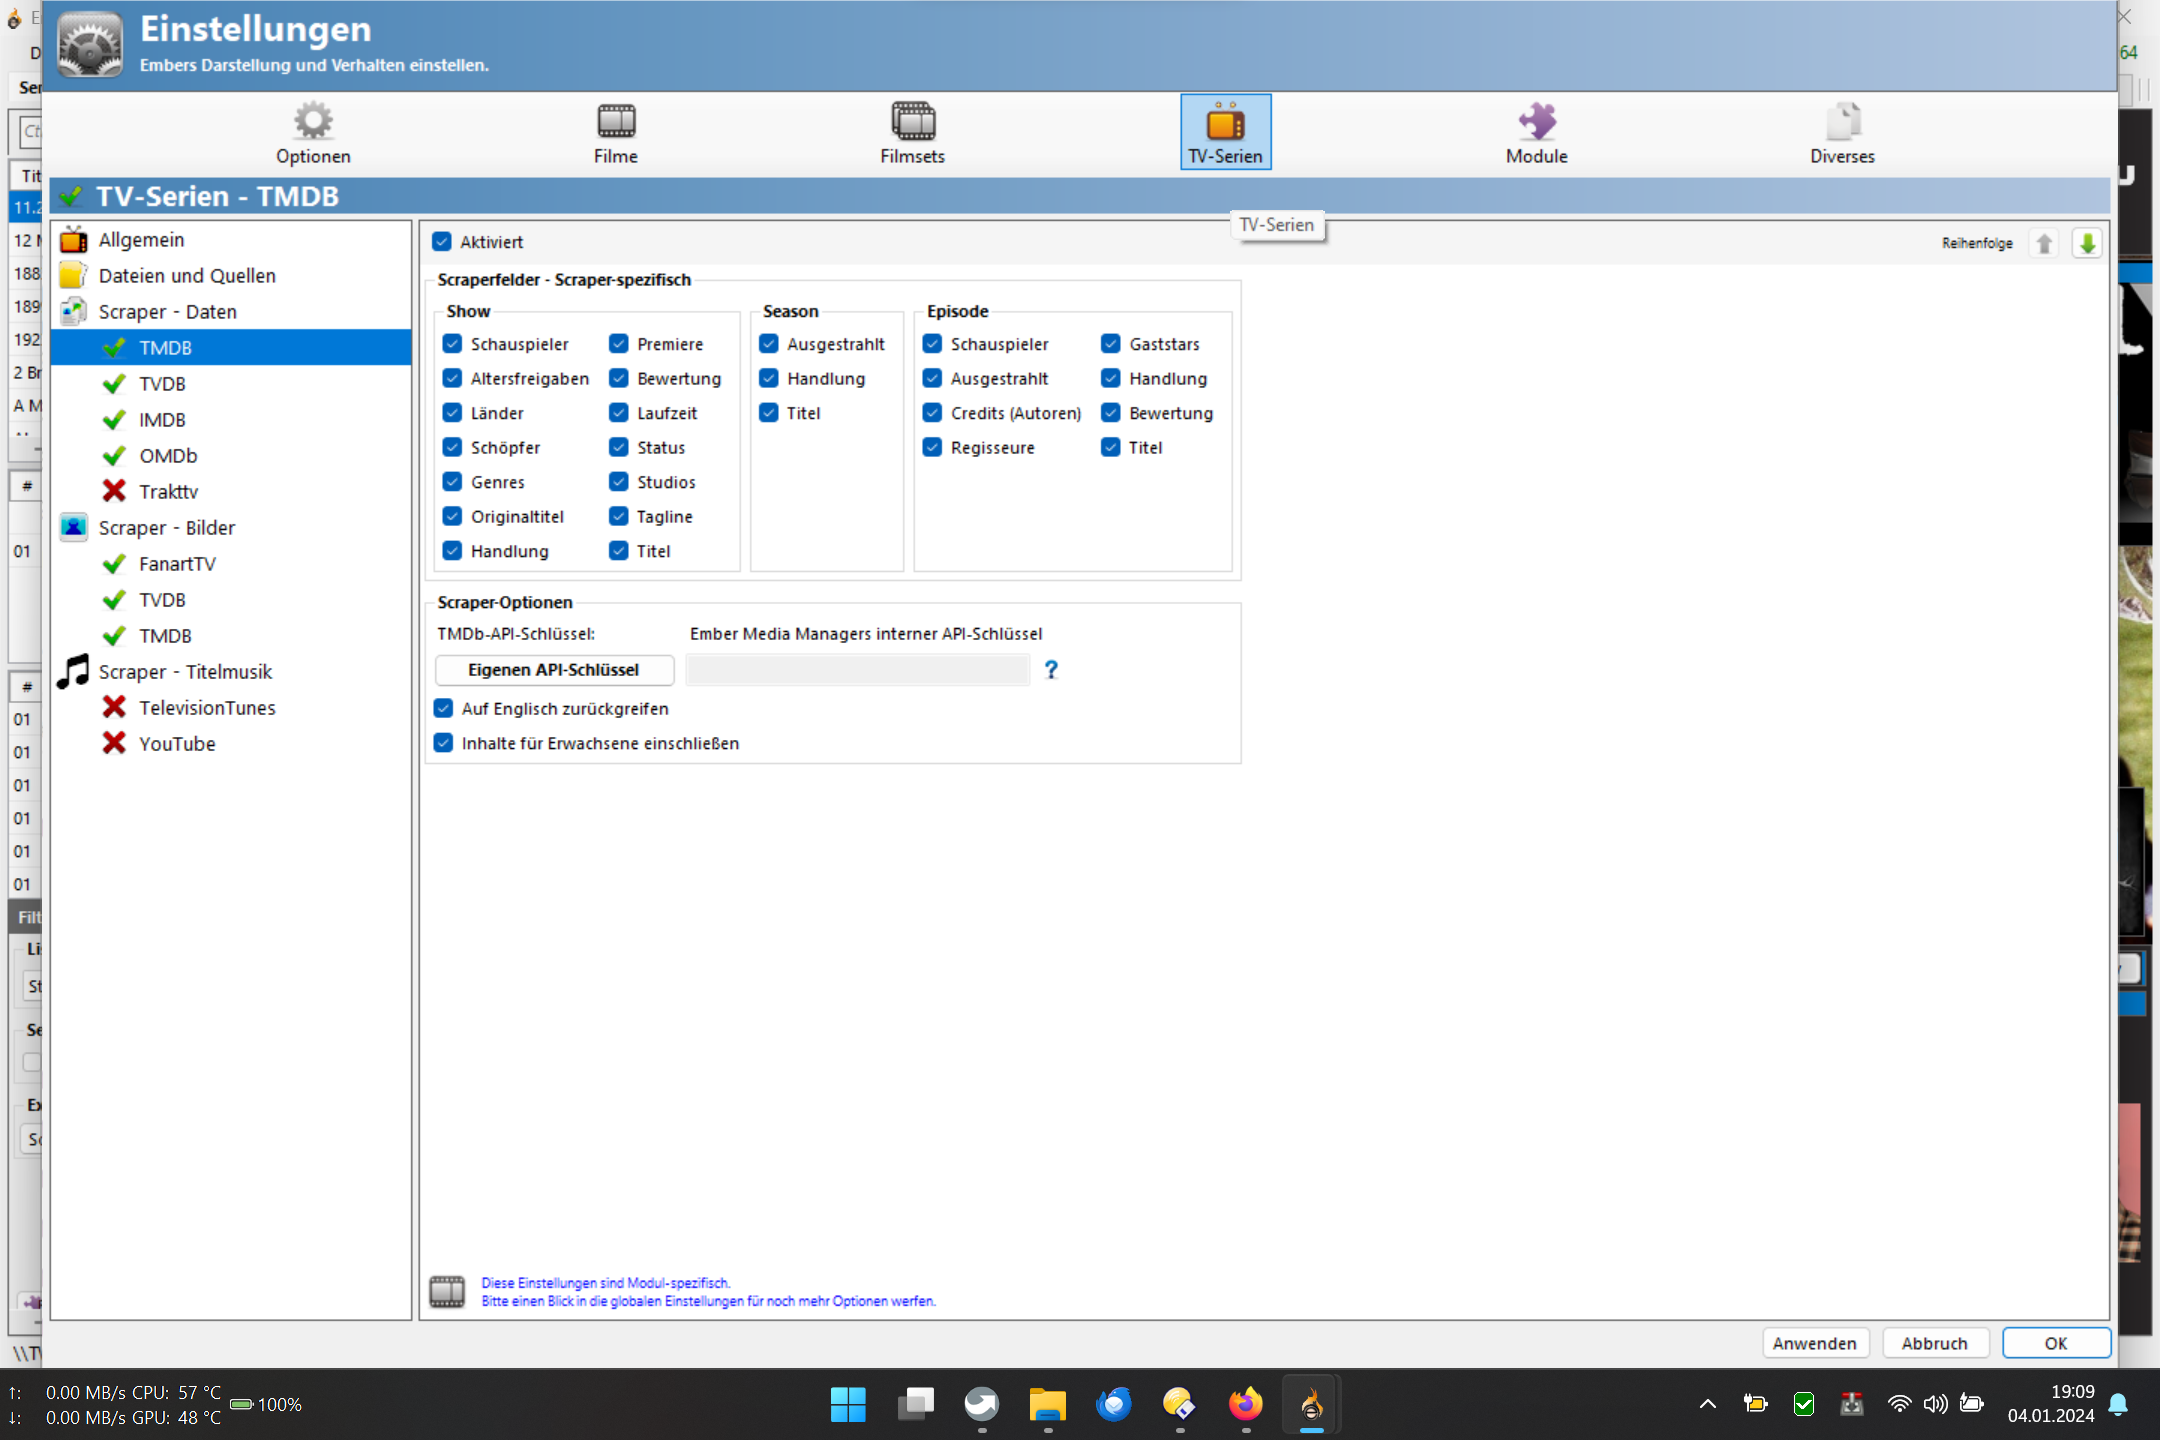Open the Windows Start menu
2160x1440 pixels.
point(848,1404)
